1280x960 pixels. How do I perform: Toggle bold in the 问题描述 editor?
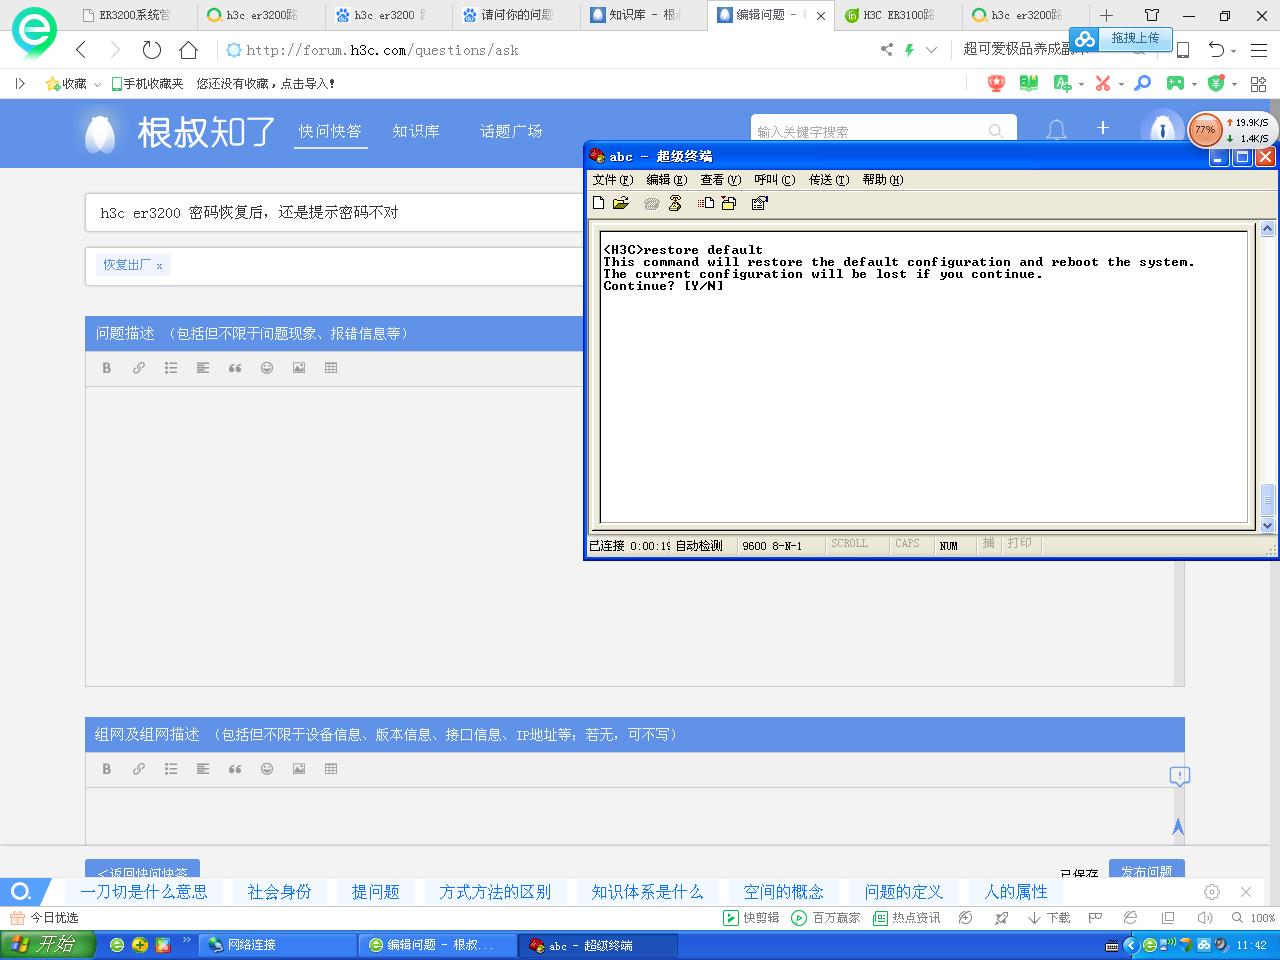pyautogui.click(x=107, y=368)
